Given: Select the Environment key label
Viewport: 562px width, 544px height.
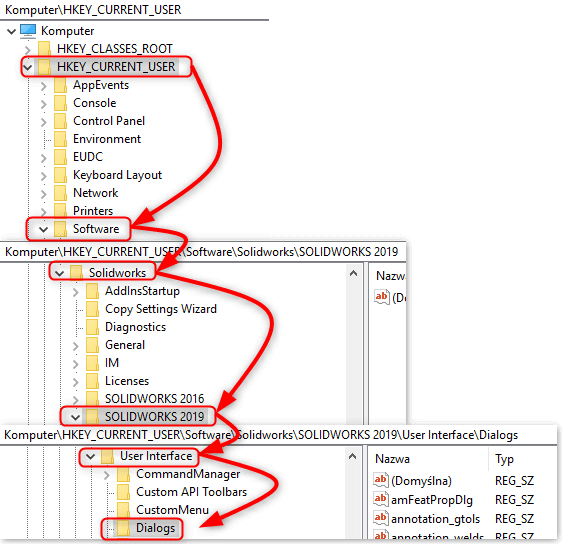Looking at the screenshot, I should (x=107, y=139).
